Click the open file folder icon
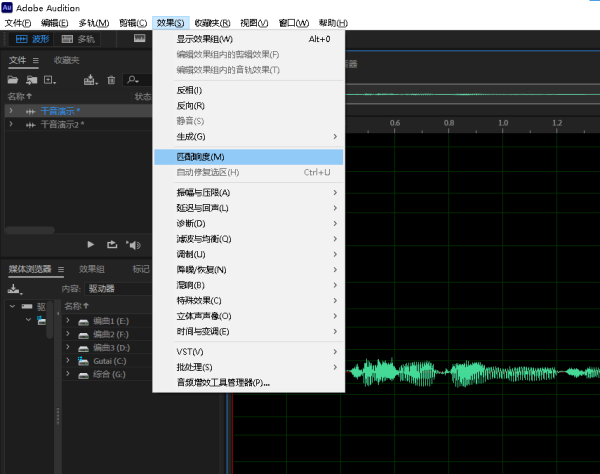Viewport: 600px width, 474px height. click(14, 80)
